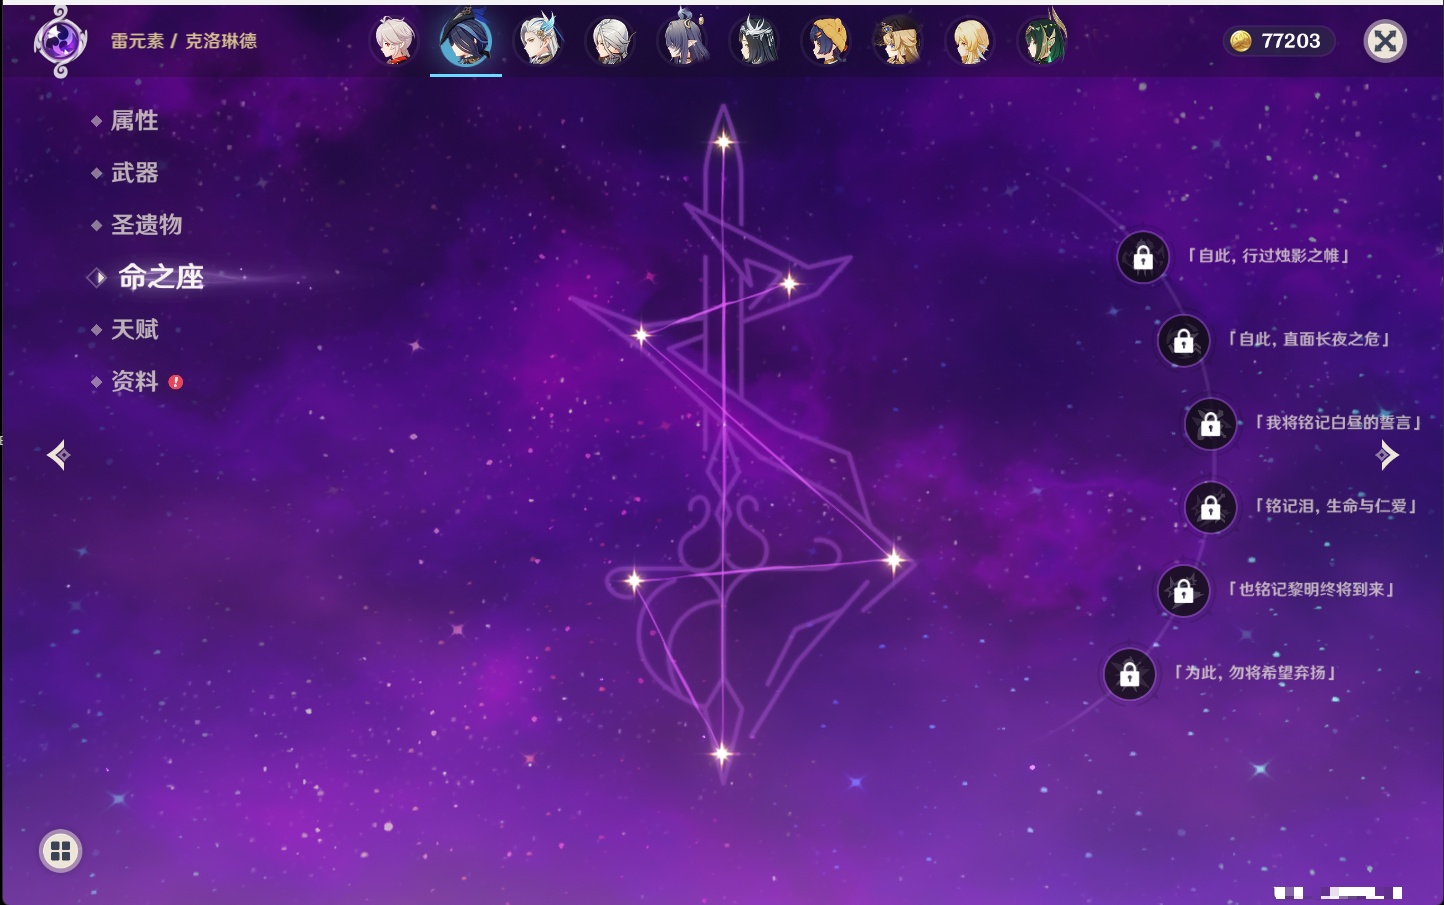Select the blonde character wearing a black hat
Image resolution: width=1444 pixels, height=905 pixels.
pos(898,42)
